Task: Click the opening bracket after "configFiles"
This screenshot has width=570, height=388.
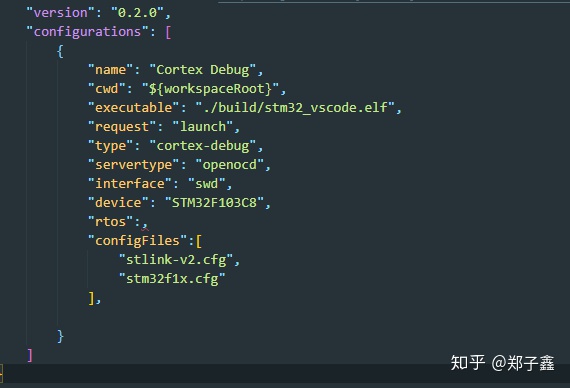Action: 199,241
